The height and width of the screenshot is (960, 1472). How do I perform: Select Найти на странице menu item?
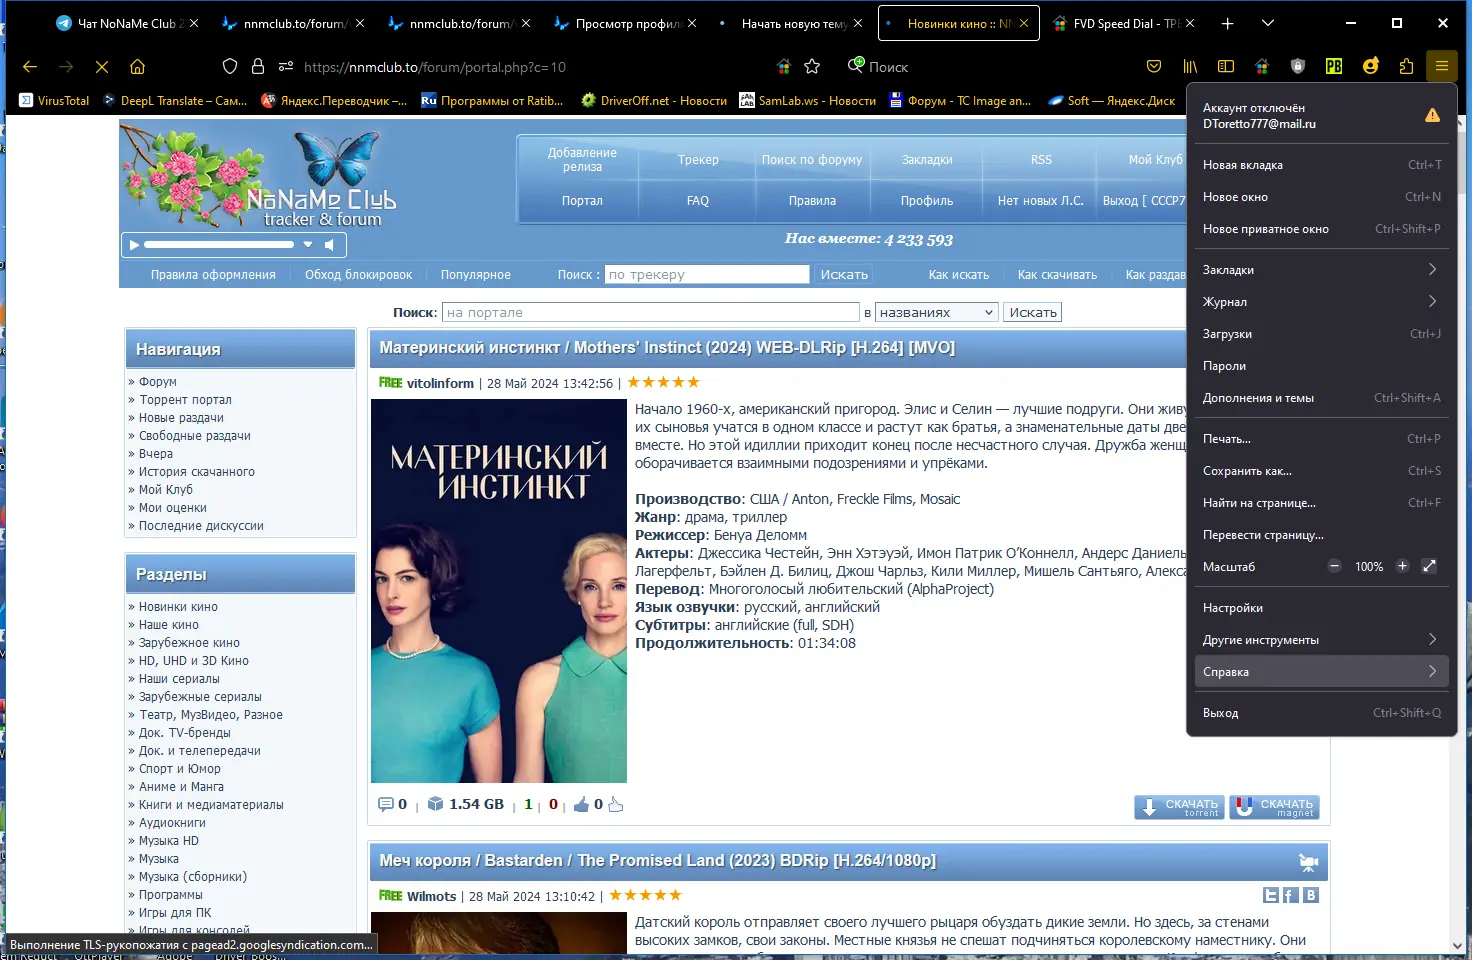coord(1321,503)
